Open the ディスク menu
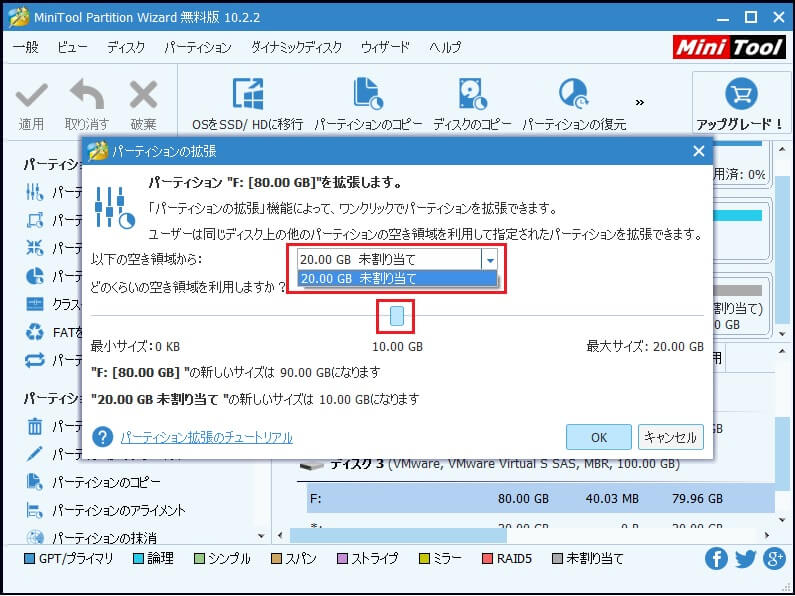 (x=126, y=47)
